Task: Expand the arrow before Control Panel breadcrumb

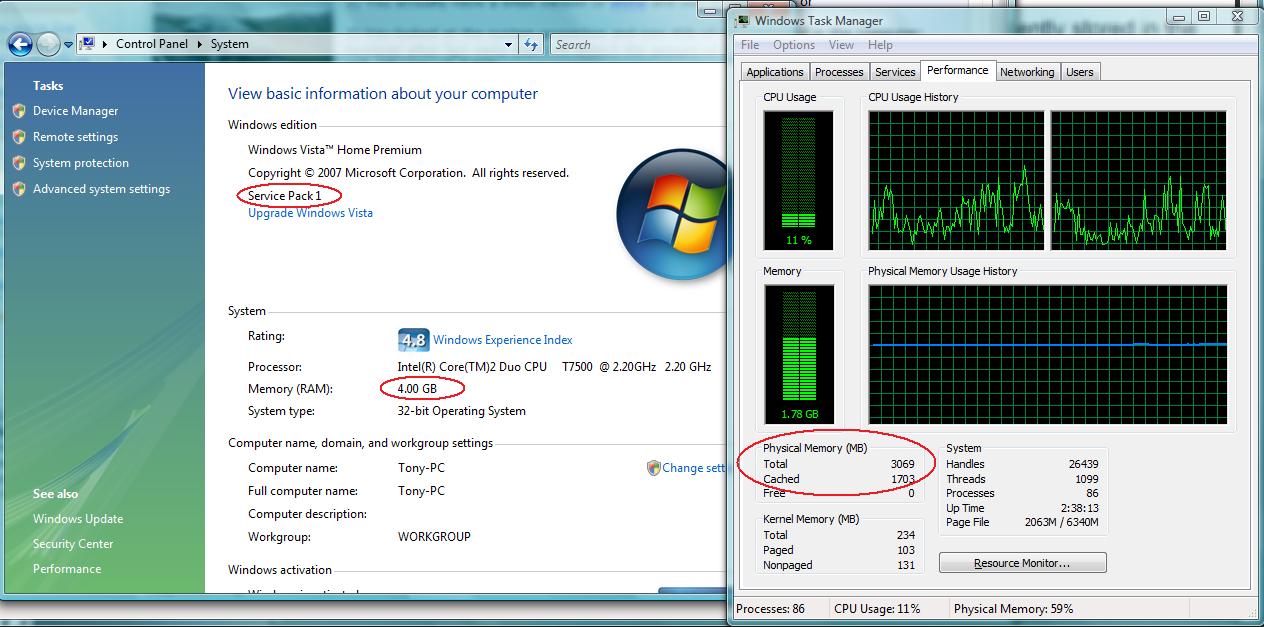Action: (x=105, y=44)
